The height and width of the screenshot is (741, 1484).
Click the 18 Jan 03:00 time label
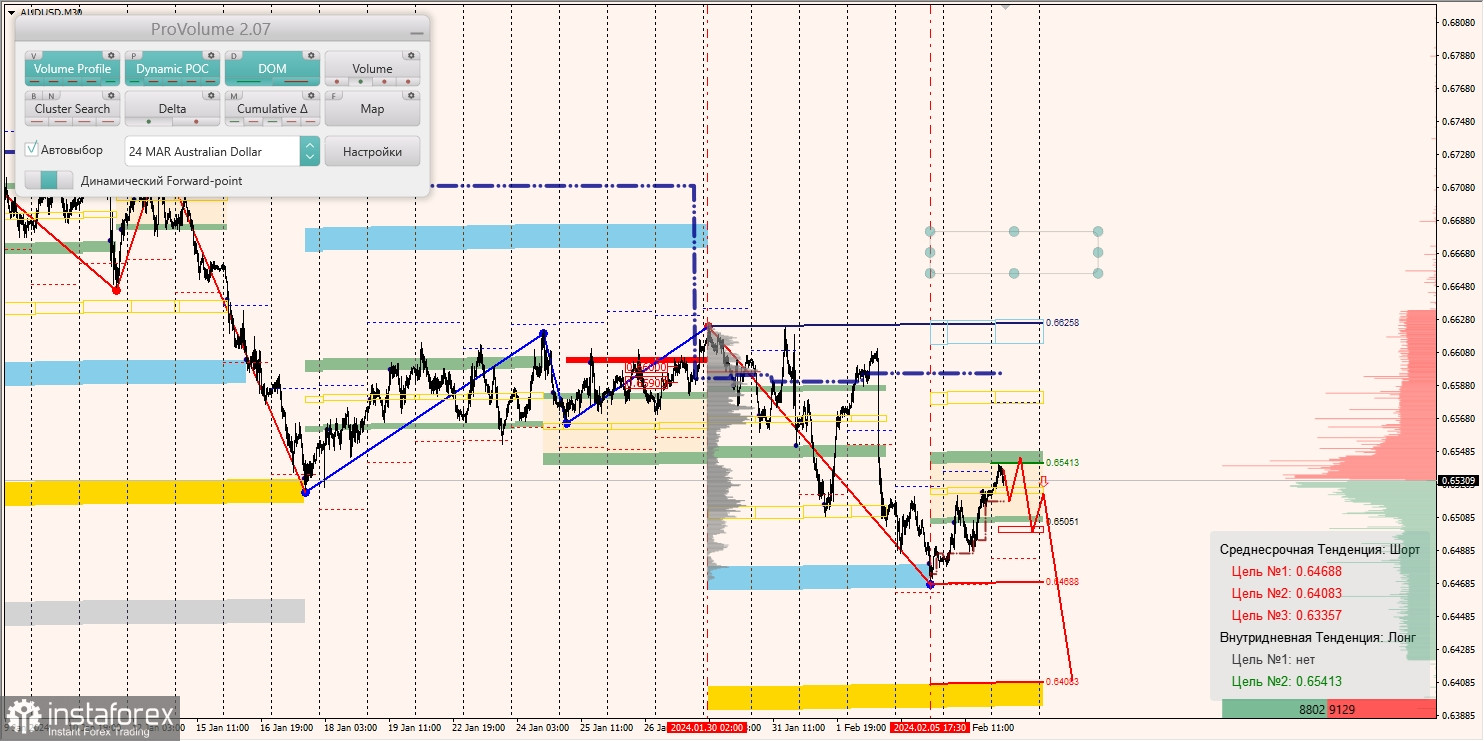tap(352, 727)
